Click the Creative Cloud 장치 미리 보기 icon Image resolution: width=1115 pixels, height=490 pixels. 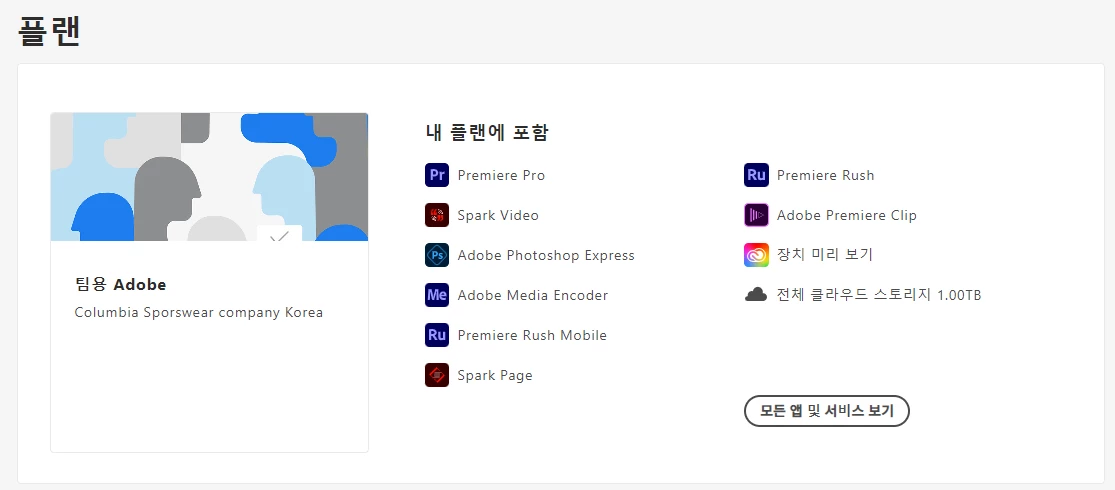[757, 255]
